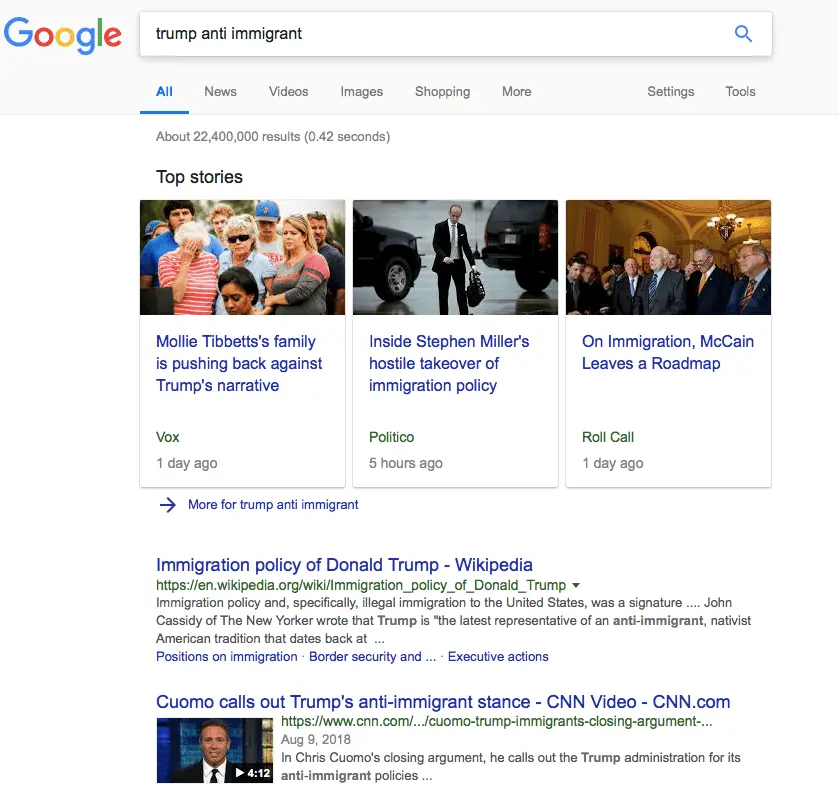Image resolution: width=839 pixels, height=808 pixels.
Task: Click the McCain Roll Call story thumbnail
Action: coord(668,257)
